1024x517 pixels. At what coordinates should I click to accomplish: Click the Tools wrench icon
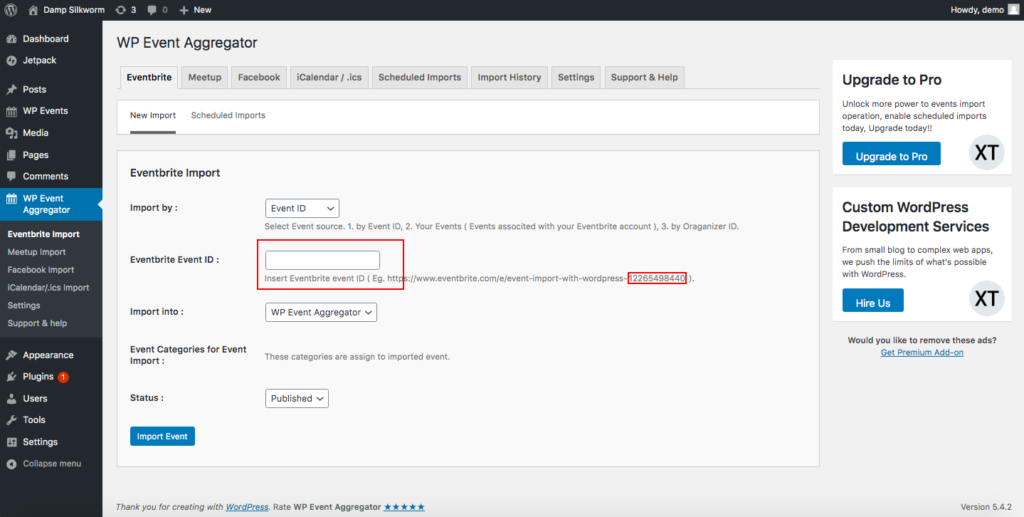[11, 420]
